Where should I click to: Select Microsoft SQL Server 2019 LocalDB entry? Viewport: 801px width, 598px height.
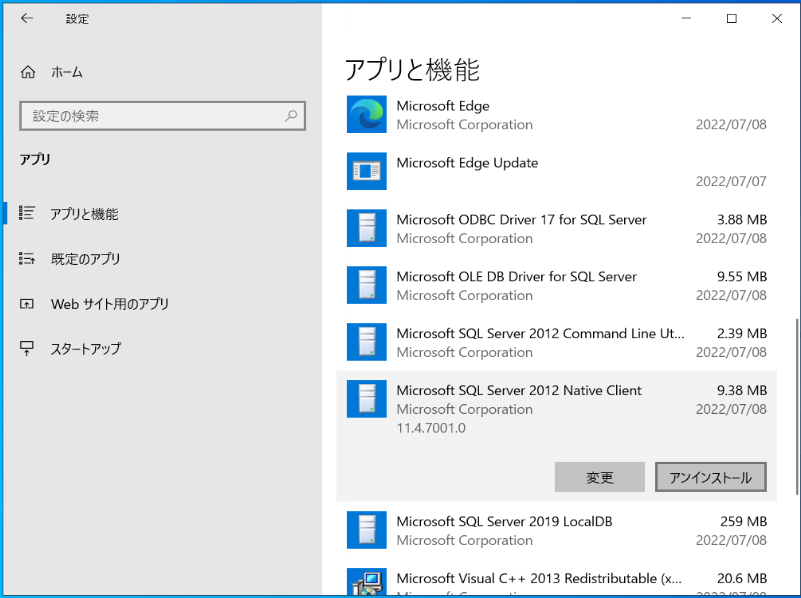[x=504, y=521]
